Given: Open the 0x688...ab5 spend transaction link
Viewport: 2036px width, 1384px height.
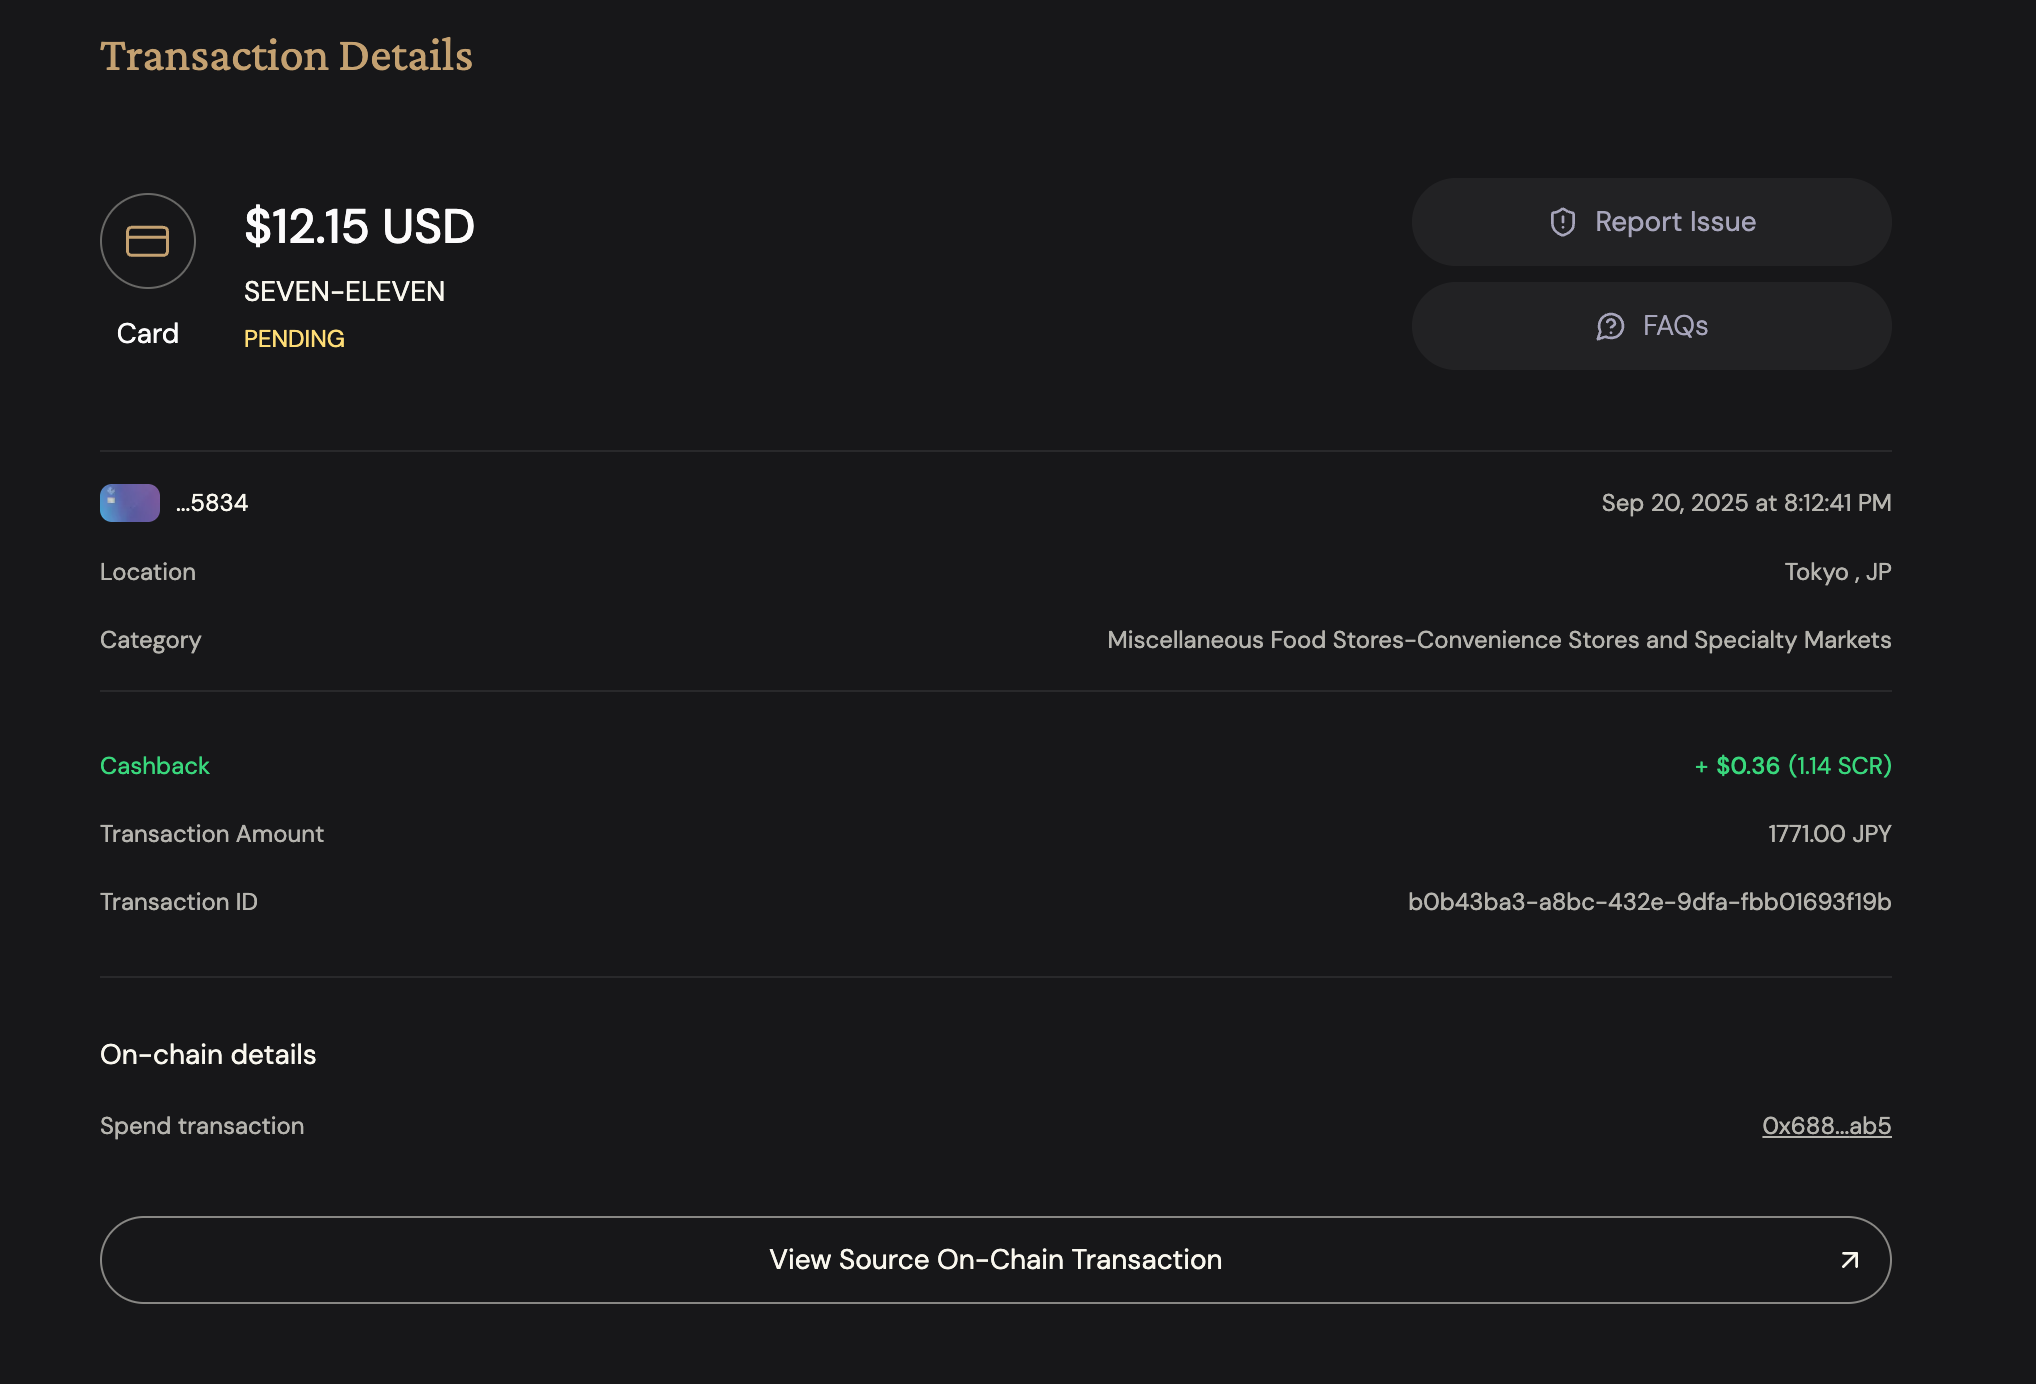Looking at the screenshot, I should pos(1826,1126).
